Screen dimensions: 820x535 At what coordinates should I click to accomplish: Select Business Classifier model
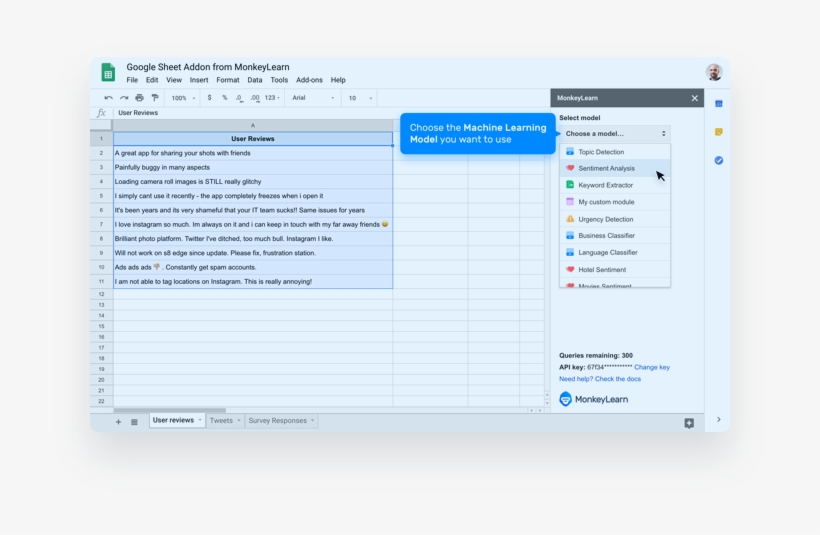pos(614,235)
